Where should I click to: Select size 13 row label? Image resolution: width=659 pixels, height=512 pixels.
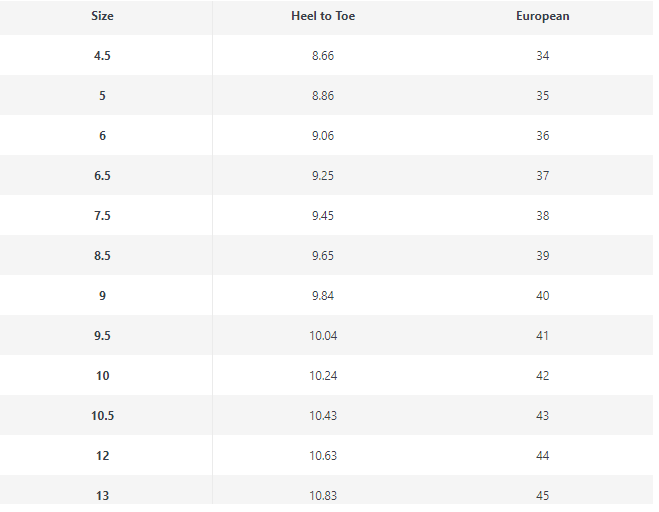[x=102, y=496]
